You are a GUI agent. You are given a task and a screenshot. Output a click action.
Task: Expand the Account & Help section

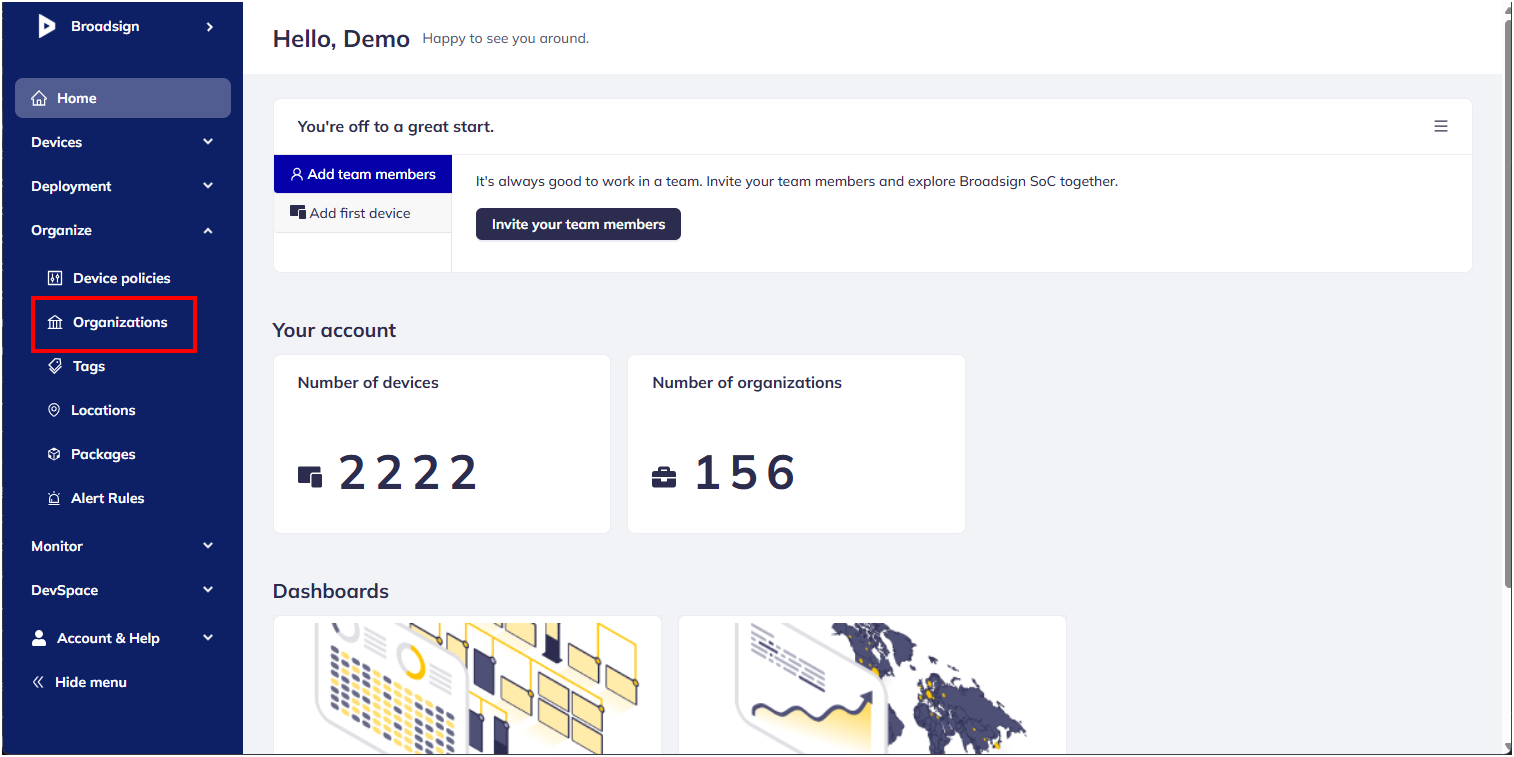pyautogui.click(x=208, y=638)
